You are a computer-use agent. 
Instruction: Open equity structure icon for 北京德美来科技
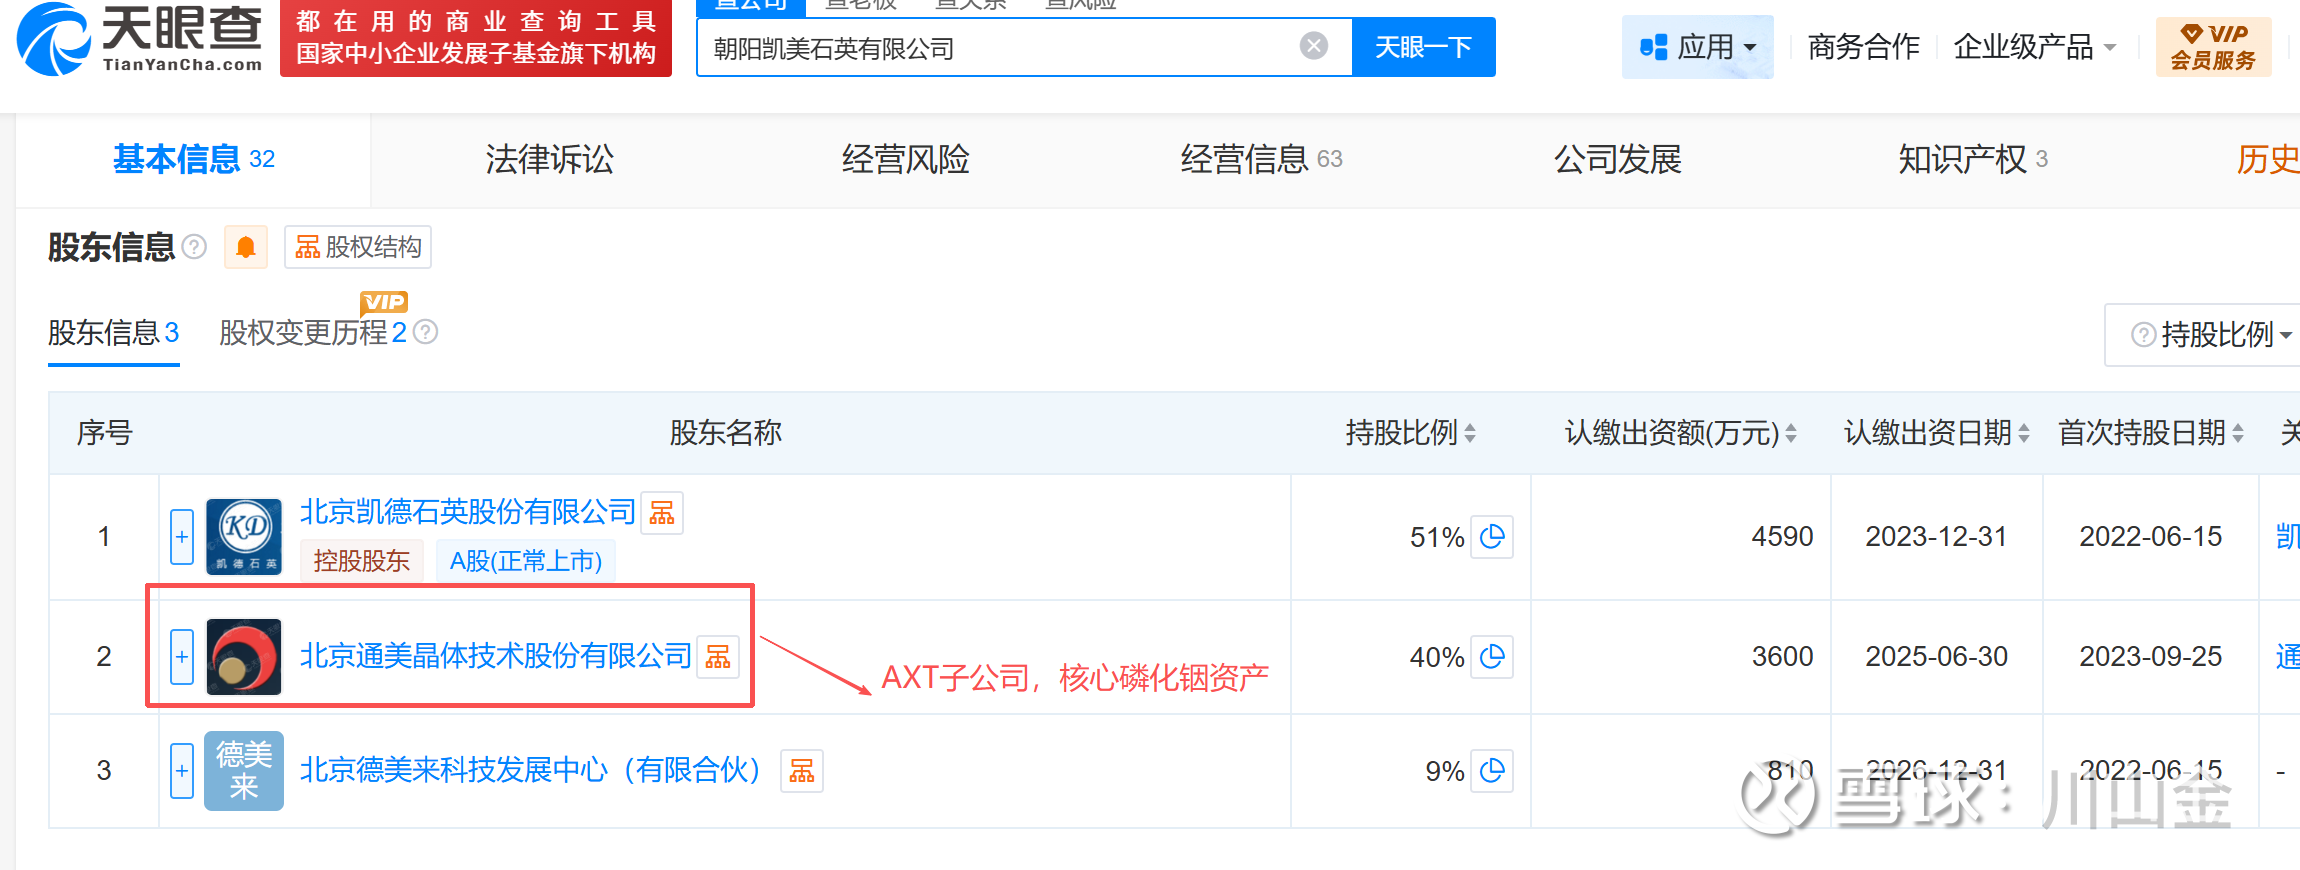point(802,771)
